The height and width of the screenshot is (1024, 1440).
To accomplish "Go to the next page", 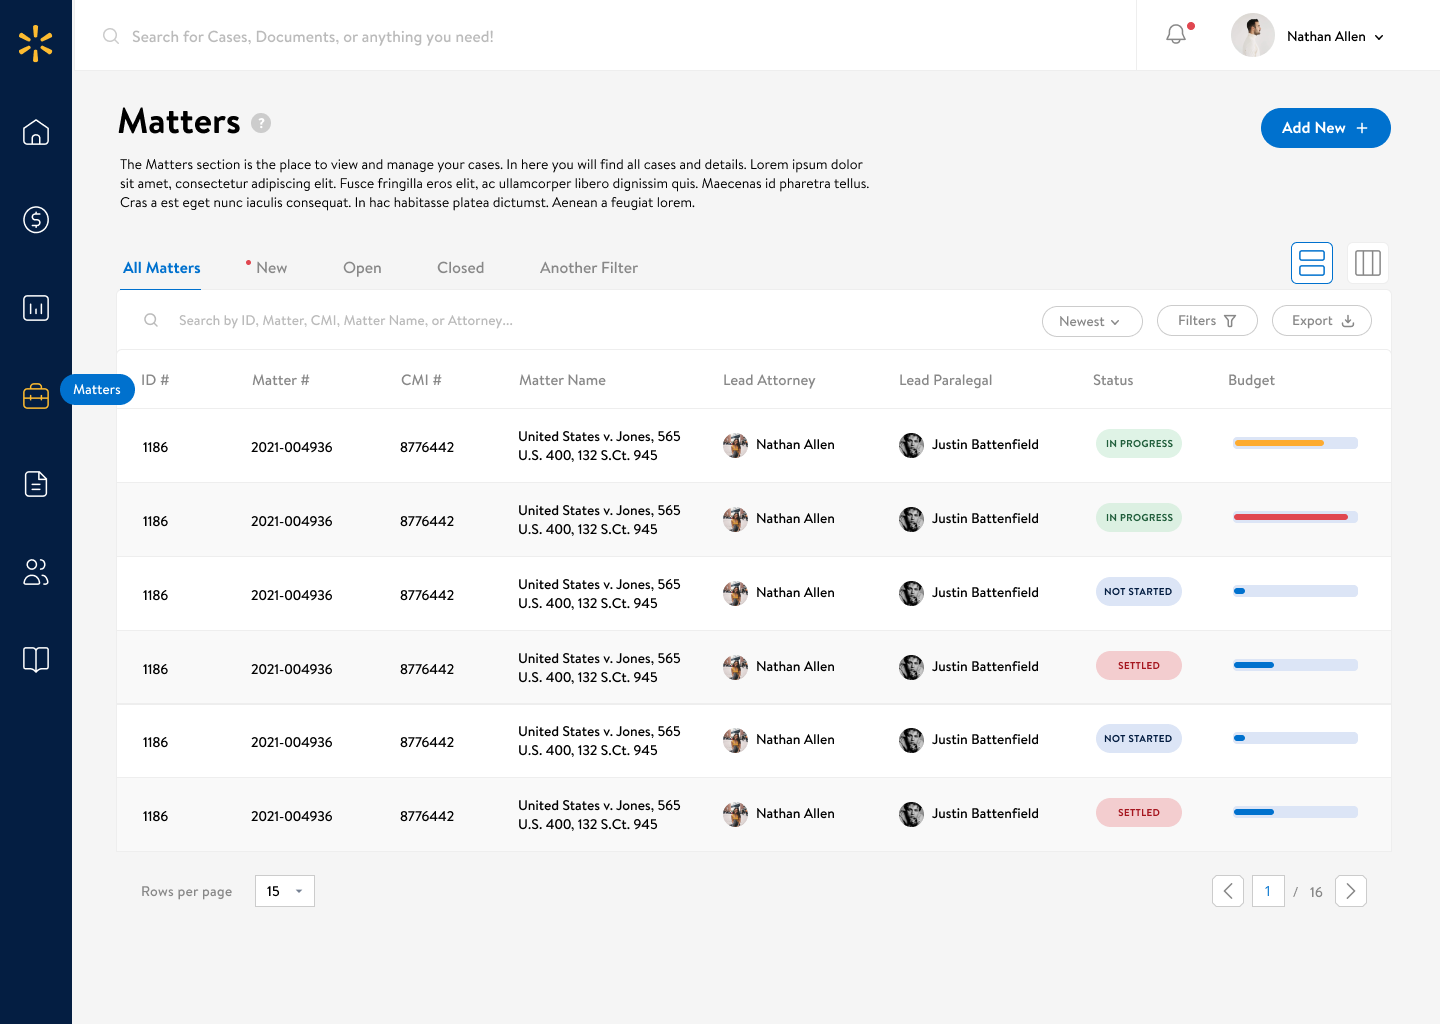I will pos(1351,891).
